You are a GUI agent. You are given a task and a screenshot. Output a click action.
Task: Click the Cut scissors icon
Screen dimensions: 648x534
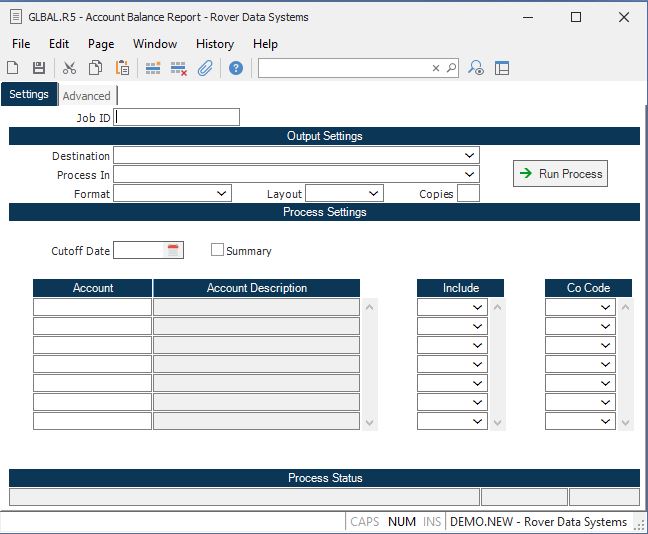(x=69, y=68)
